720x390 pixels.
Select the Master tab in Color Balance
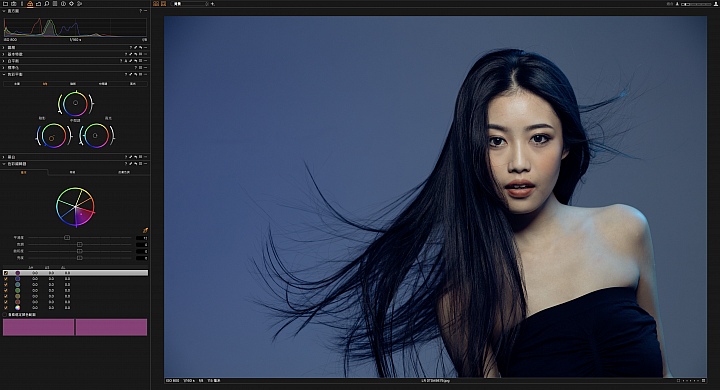pyautogui.click(x=17, y=84)
